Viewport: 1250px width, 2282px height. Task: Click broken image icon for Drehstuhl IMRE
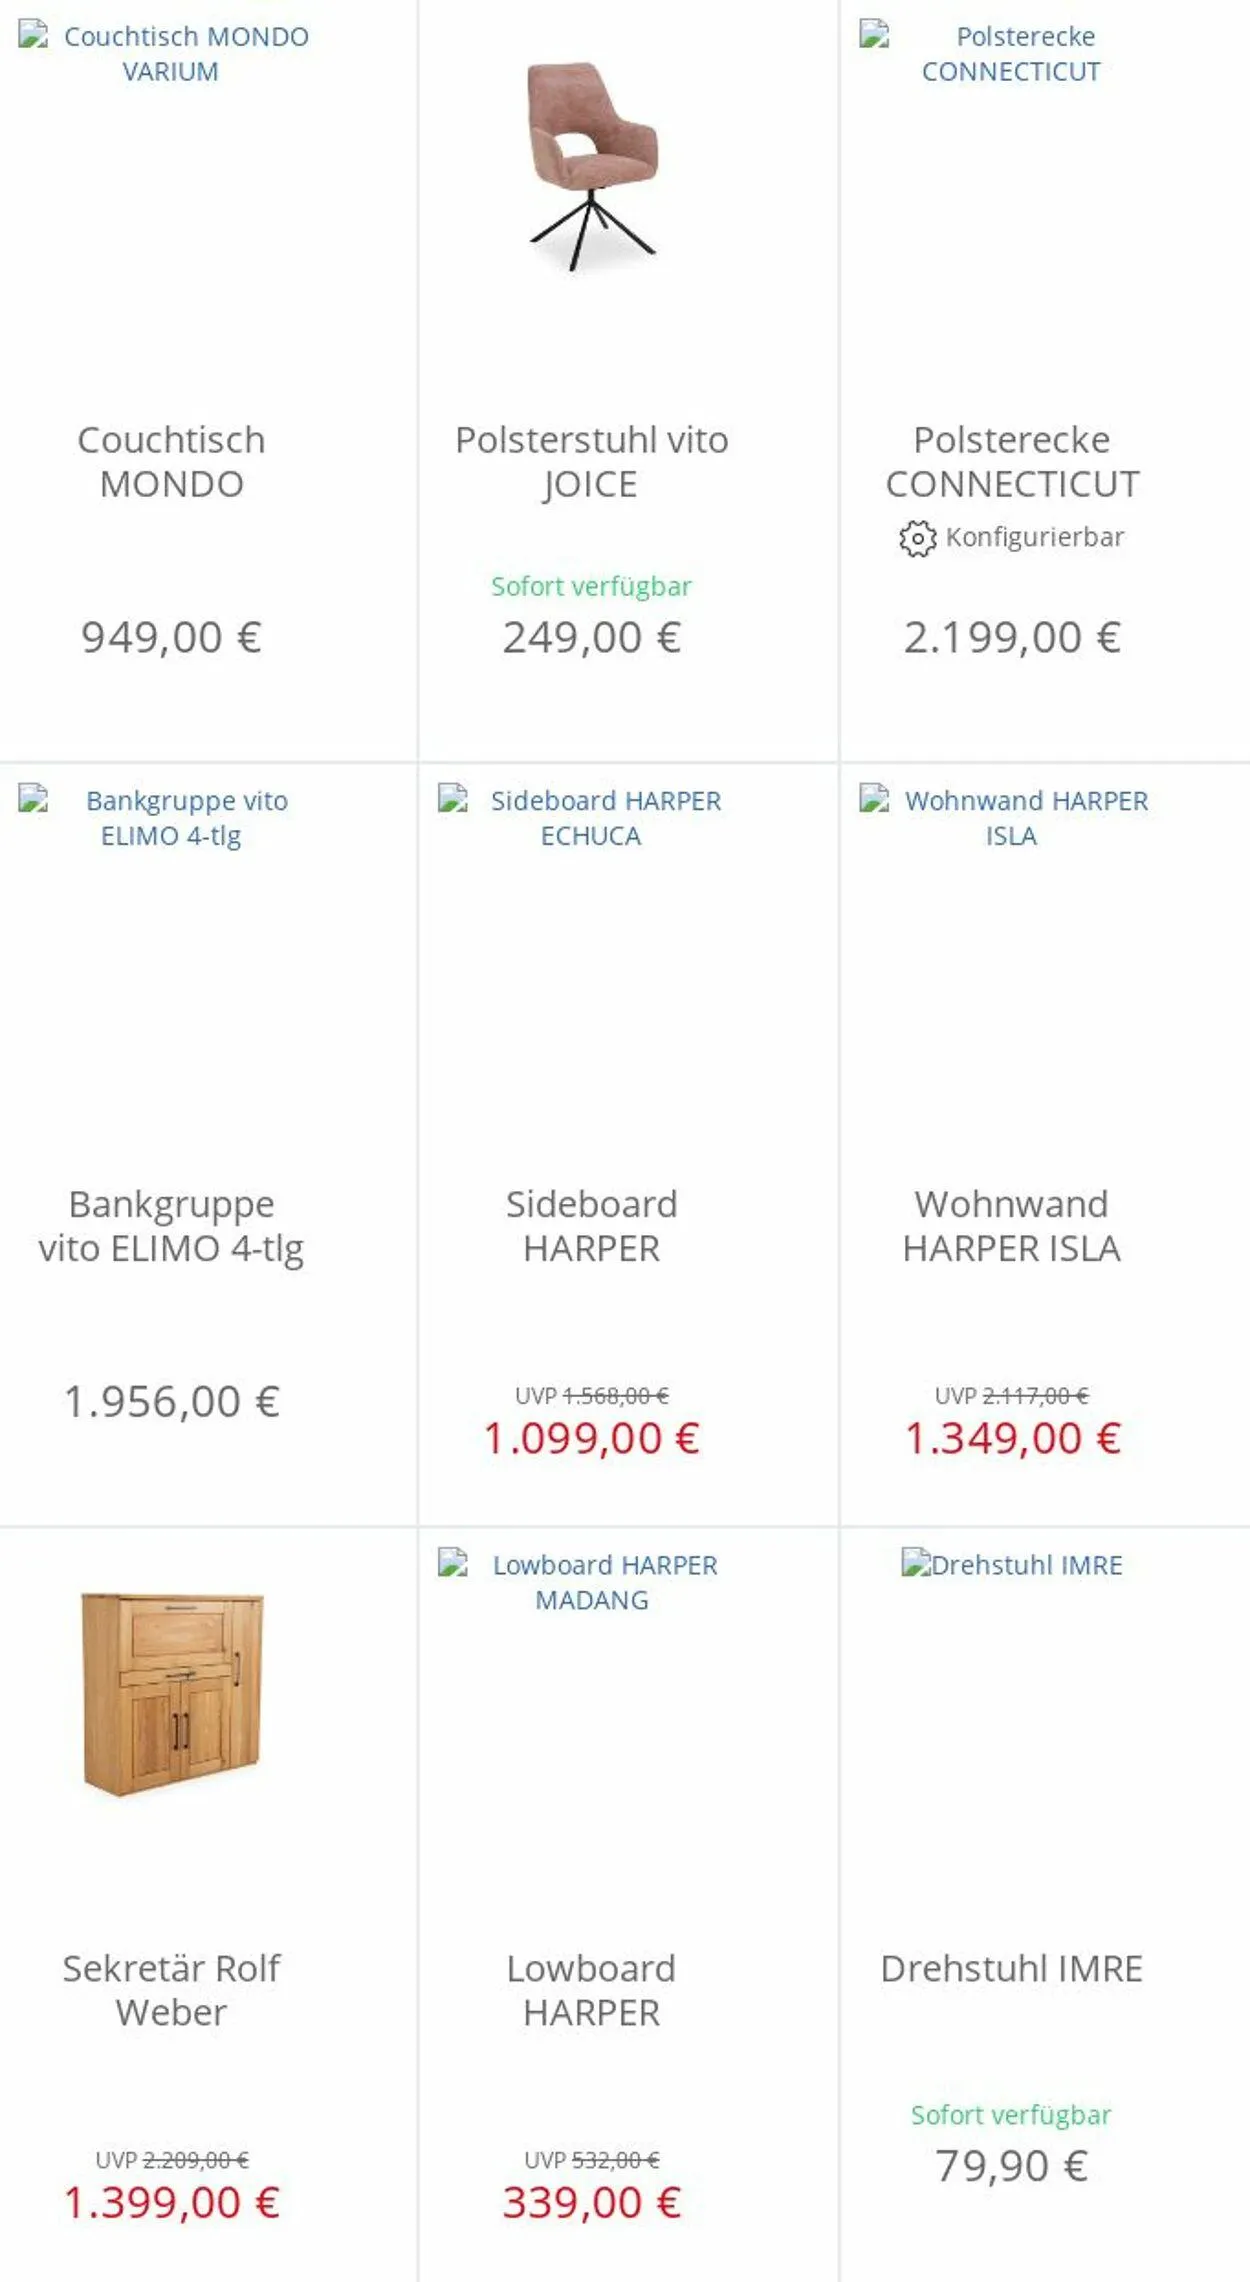(x=916, y=1563)
